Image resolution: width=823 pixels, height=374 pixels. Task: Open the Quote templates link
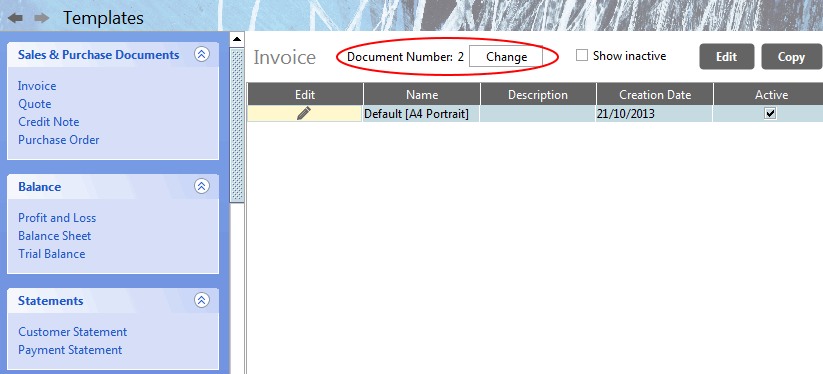(35, 104)
